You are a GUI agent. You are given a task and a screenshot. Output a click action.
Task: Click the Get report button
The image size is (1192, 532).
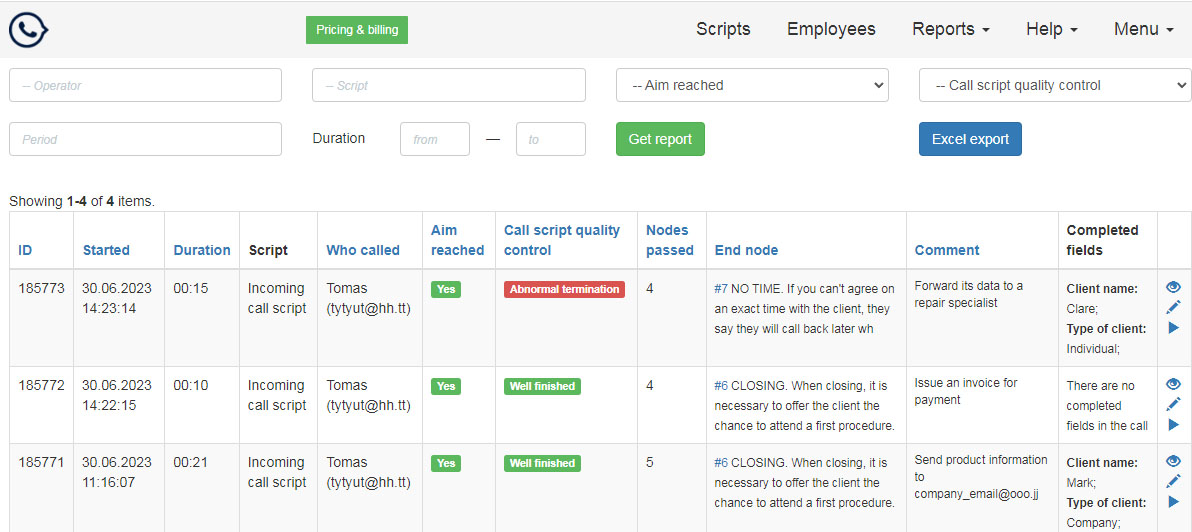(660, 139)
